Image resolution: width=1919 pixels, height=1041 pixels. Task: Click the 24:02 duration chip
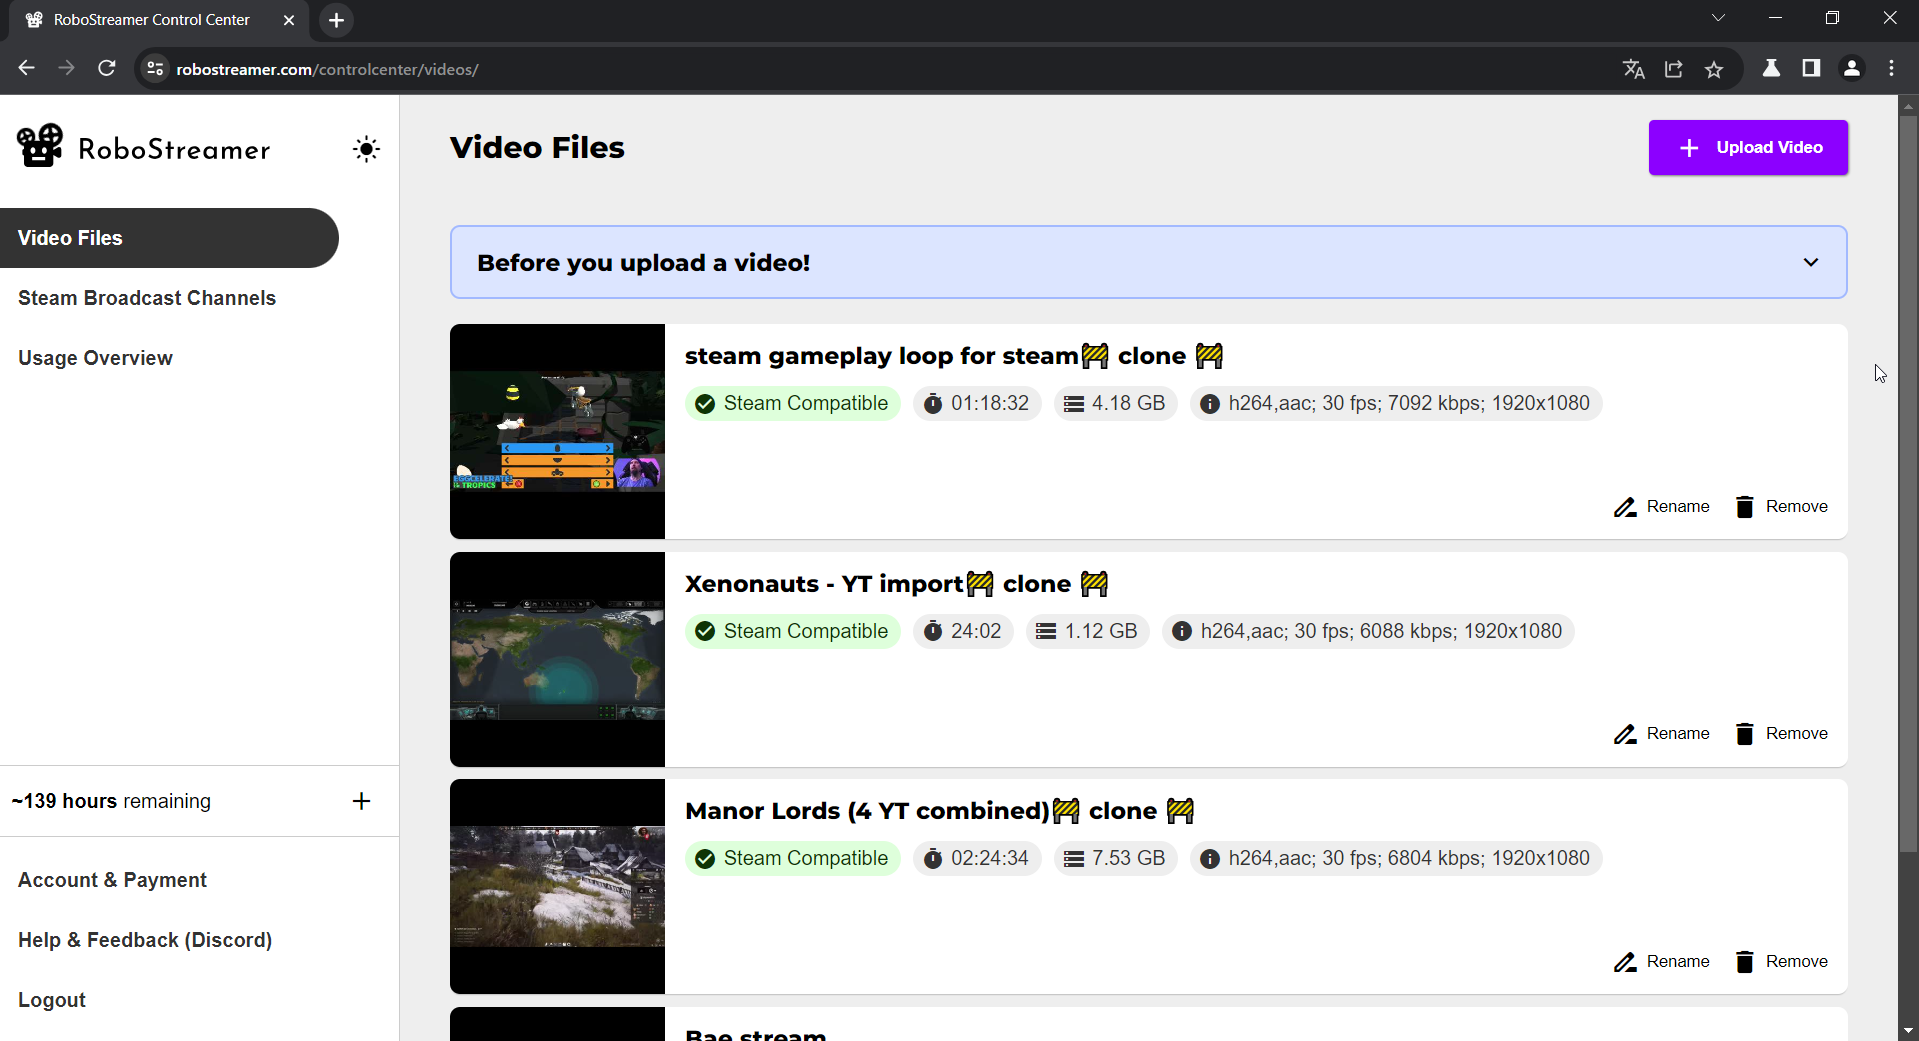click(x=962, y=631)
